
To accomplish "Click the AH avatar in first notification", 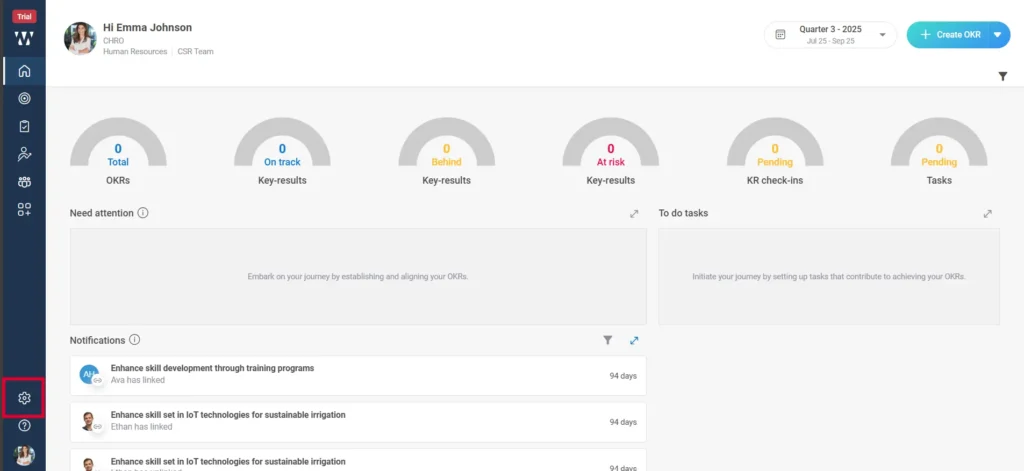I will (x=89, y=374).
